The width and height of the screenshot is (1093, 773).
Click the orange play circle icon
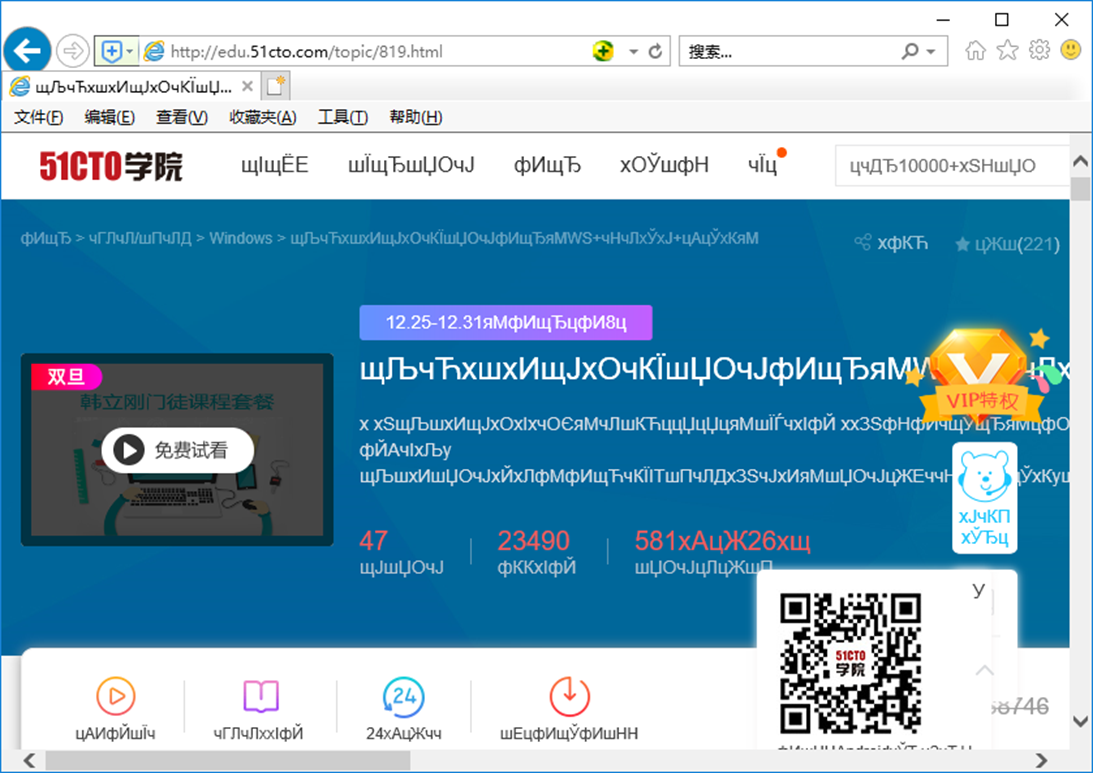(x=116, y=696)
